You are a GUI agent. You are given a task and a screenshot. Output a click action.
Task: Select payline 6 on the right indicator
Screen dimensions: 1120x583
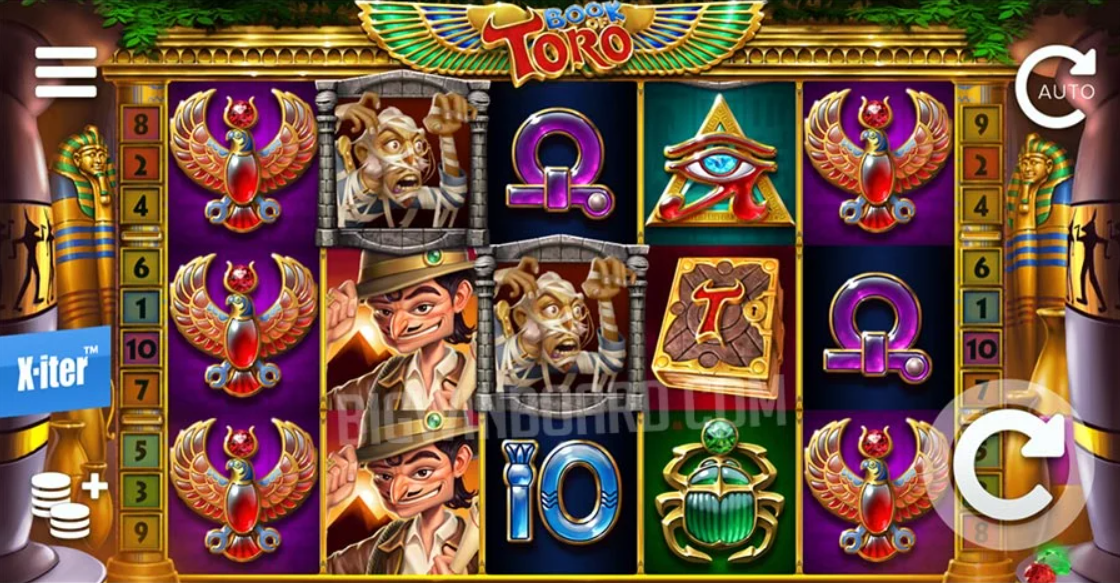[x=981, y=268]
